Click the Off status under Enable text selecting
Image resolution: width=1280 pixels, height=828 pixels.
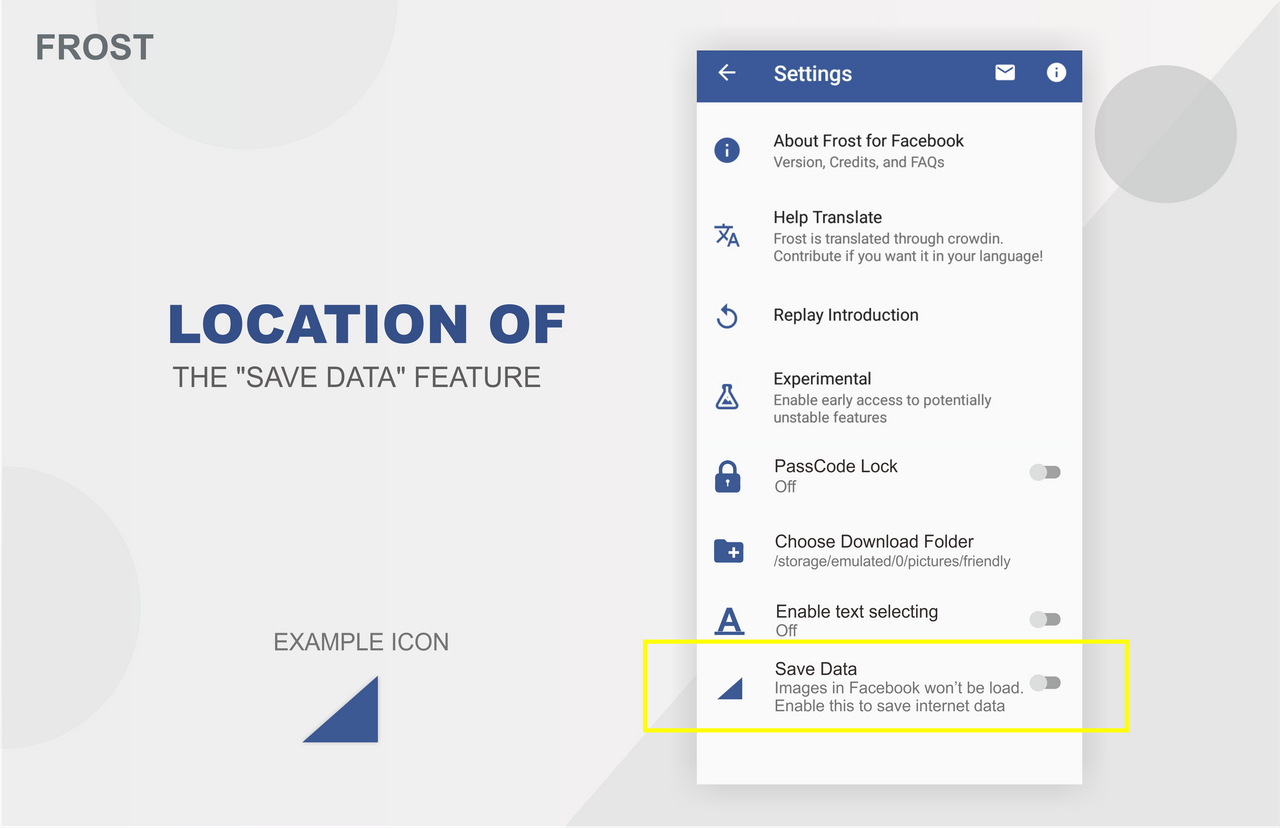787,631
